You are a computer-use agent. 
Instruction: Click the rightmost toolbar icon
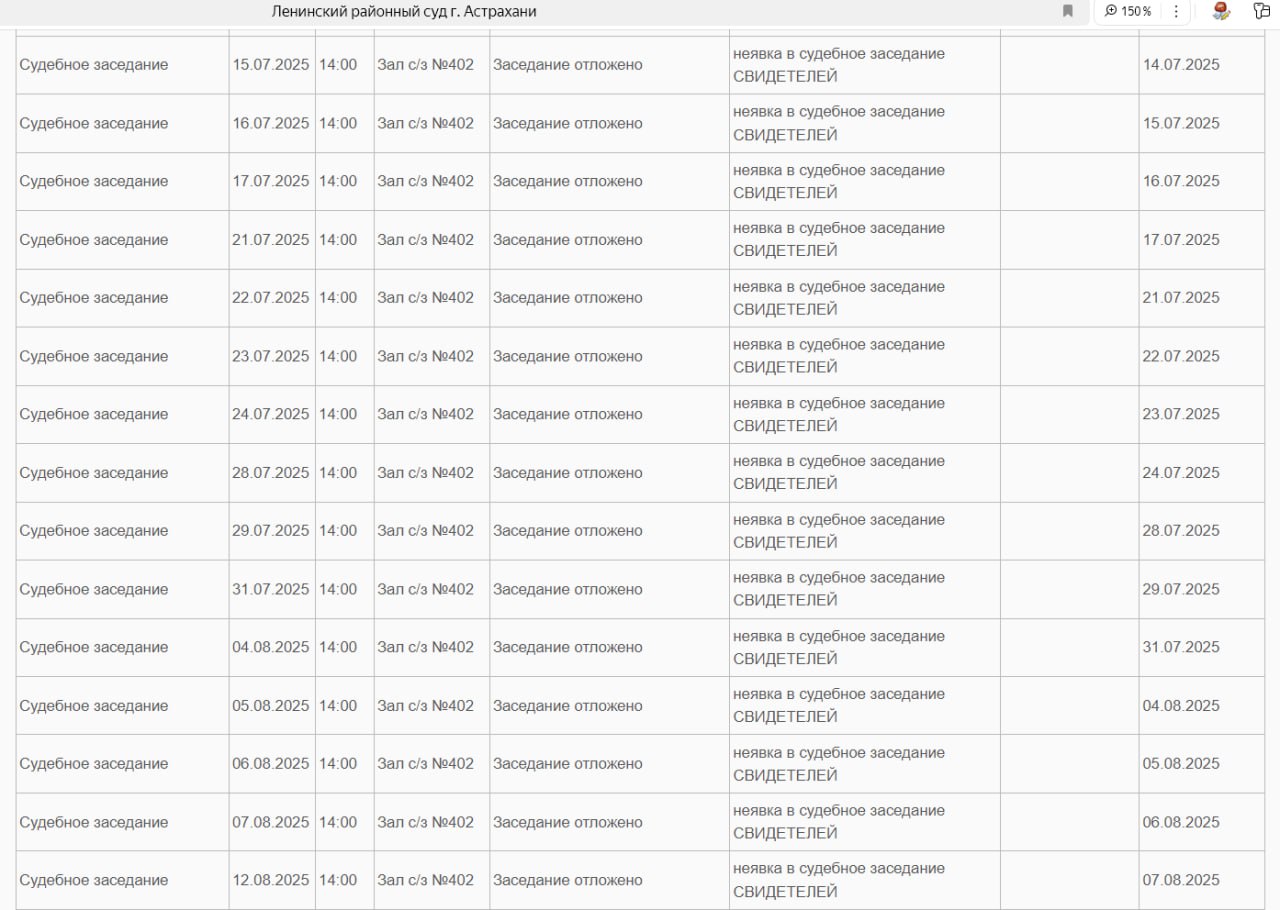1261,11
